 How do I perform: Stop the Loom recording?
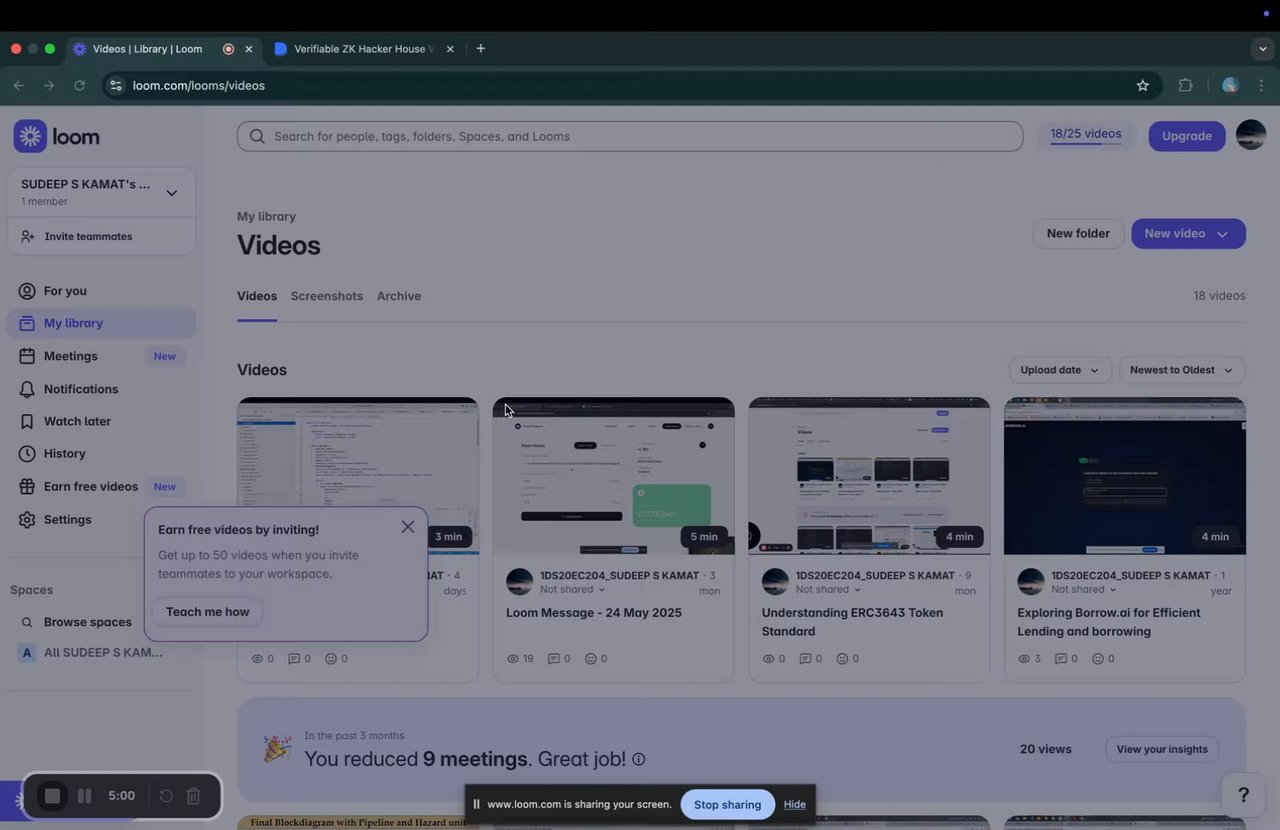click(x=52, y=796)
